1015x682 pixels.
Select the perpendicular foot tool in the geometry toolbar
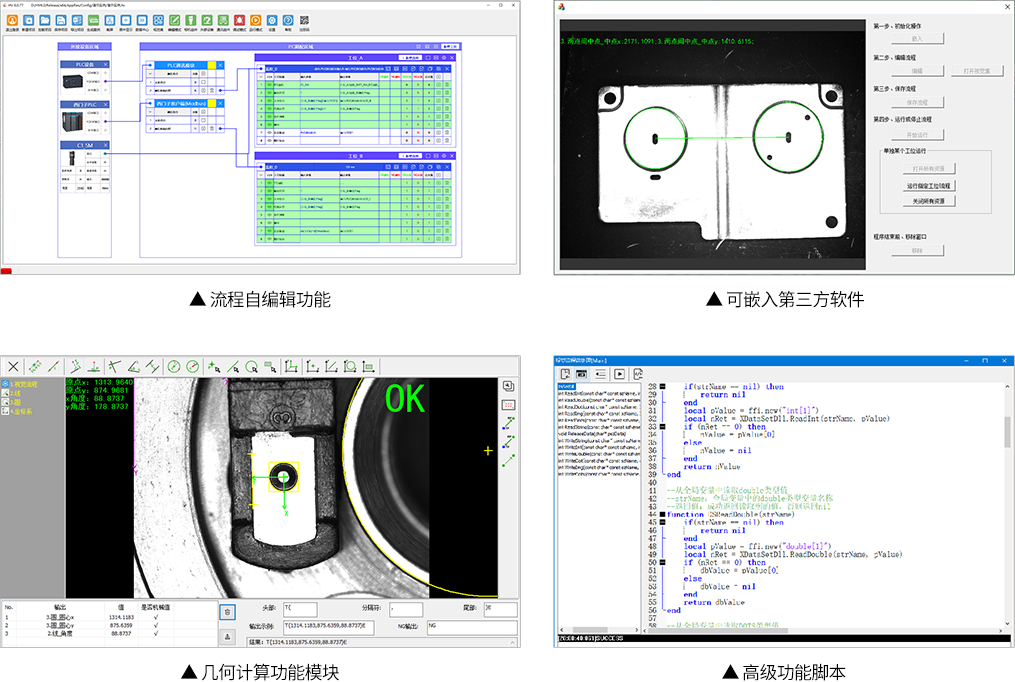[x=95, y=367]
